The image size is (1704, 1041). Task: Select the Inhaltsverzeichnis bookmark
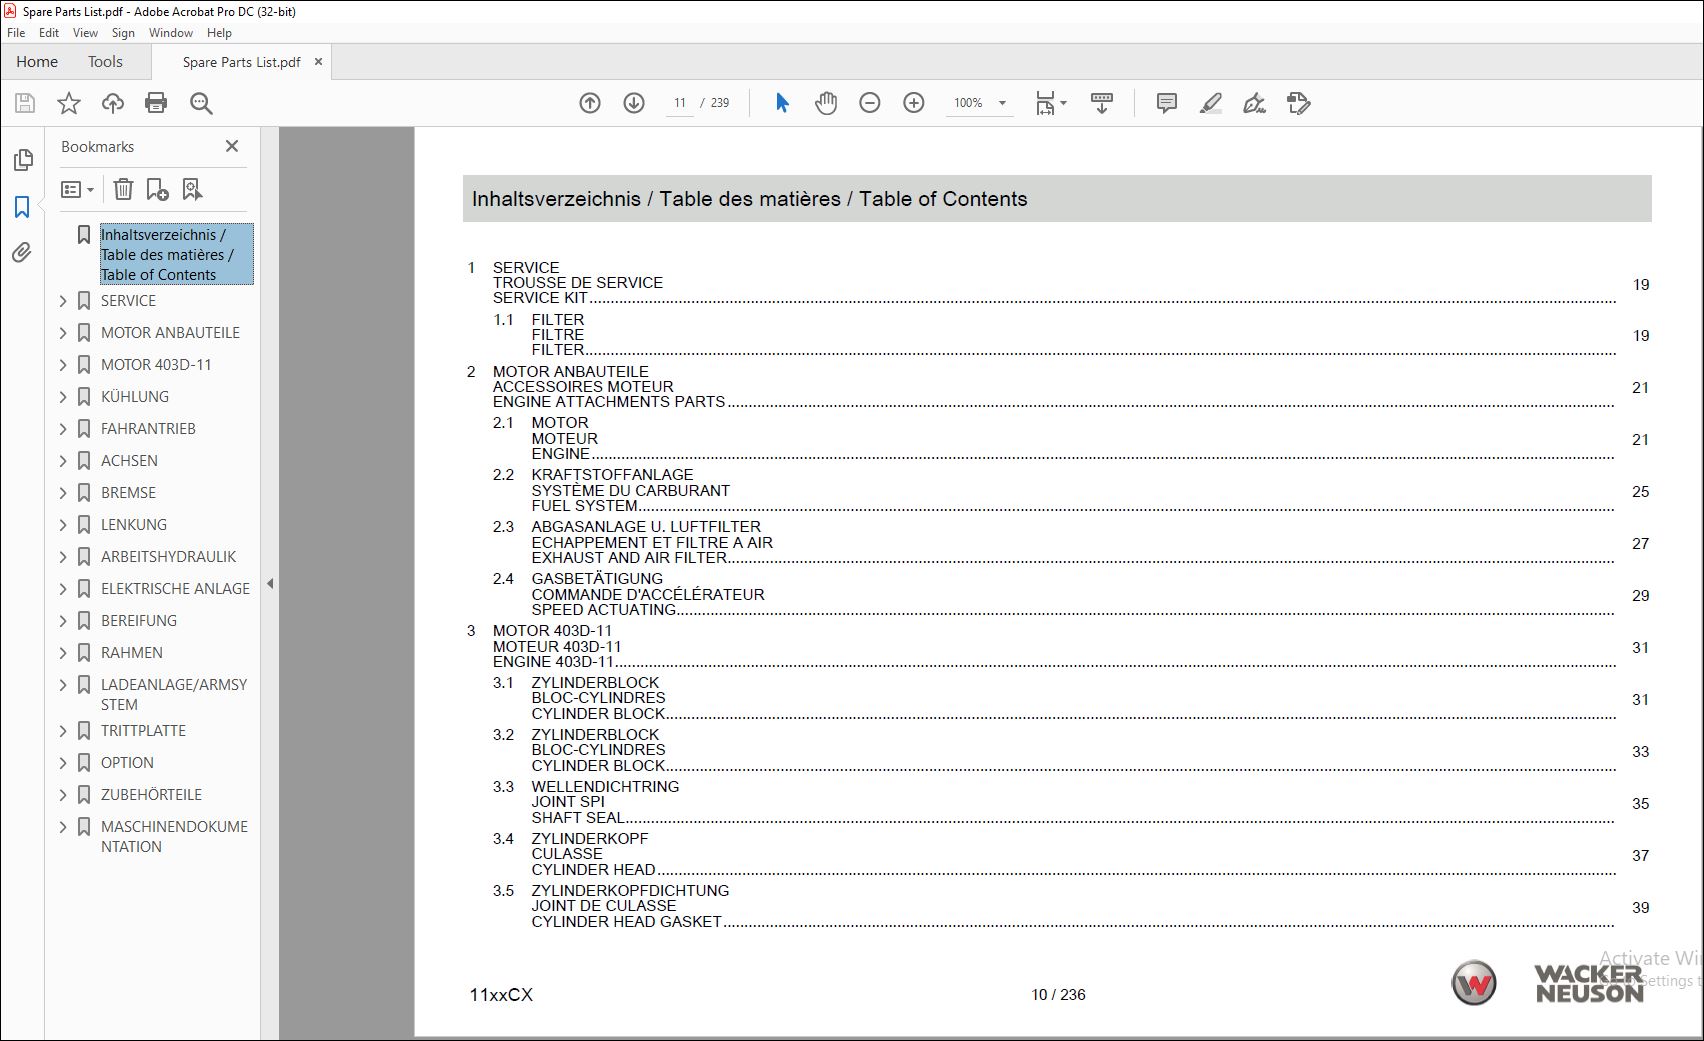click(177, 255)
